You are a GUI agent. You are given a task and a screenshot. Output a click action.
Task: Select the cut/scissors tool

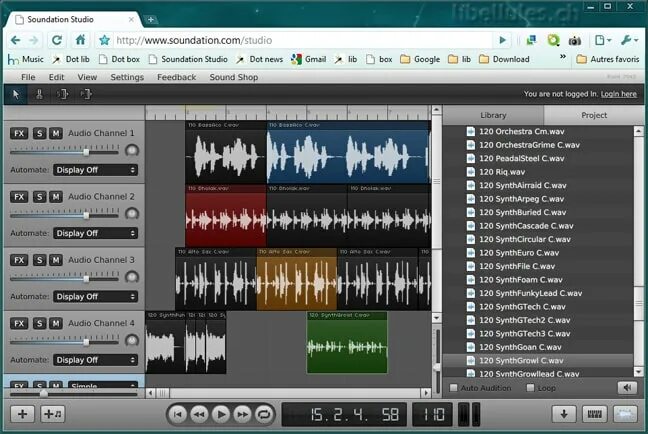(39, 94)
